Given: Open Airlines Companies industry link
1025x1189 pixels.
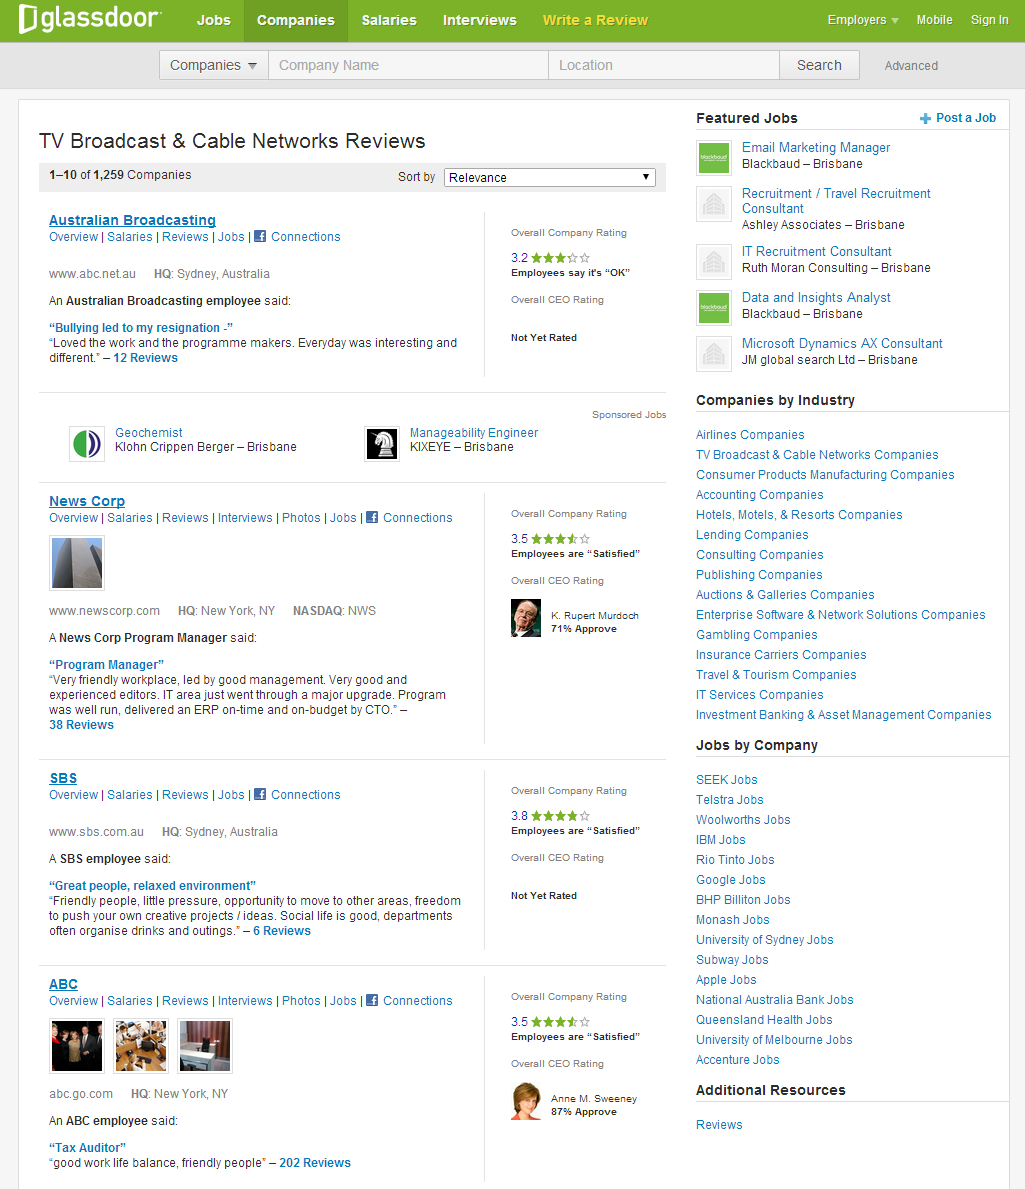Looking at the screenshot, I should tap(750, 435).
